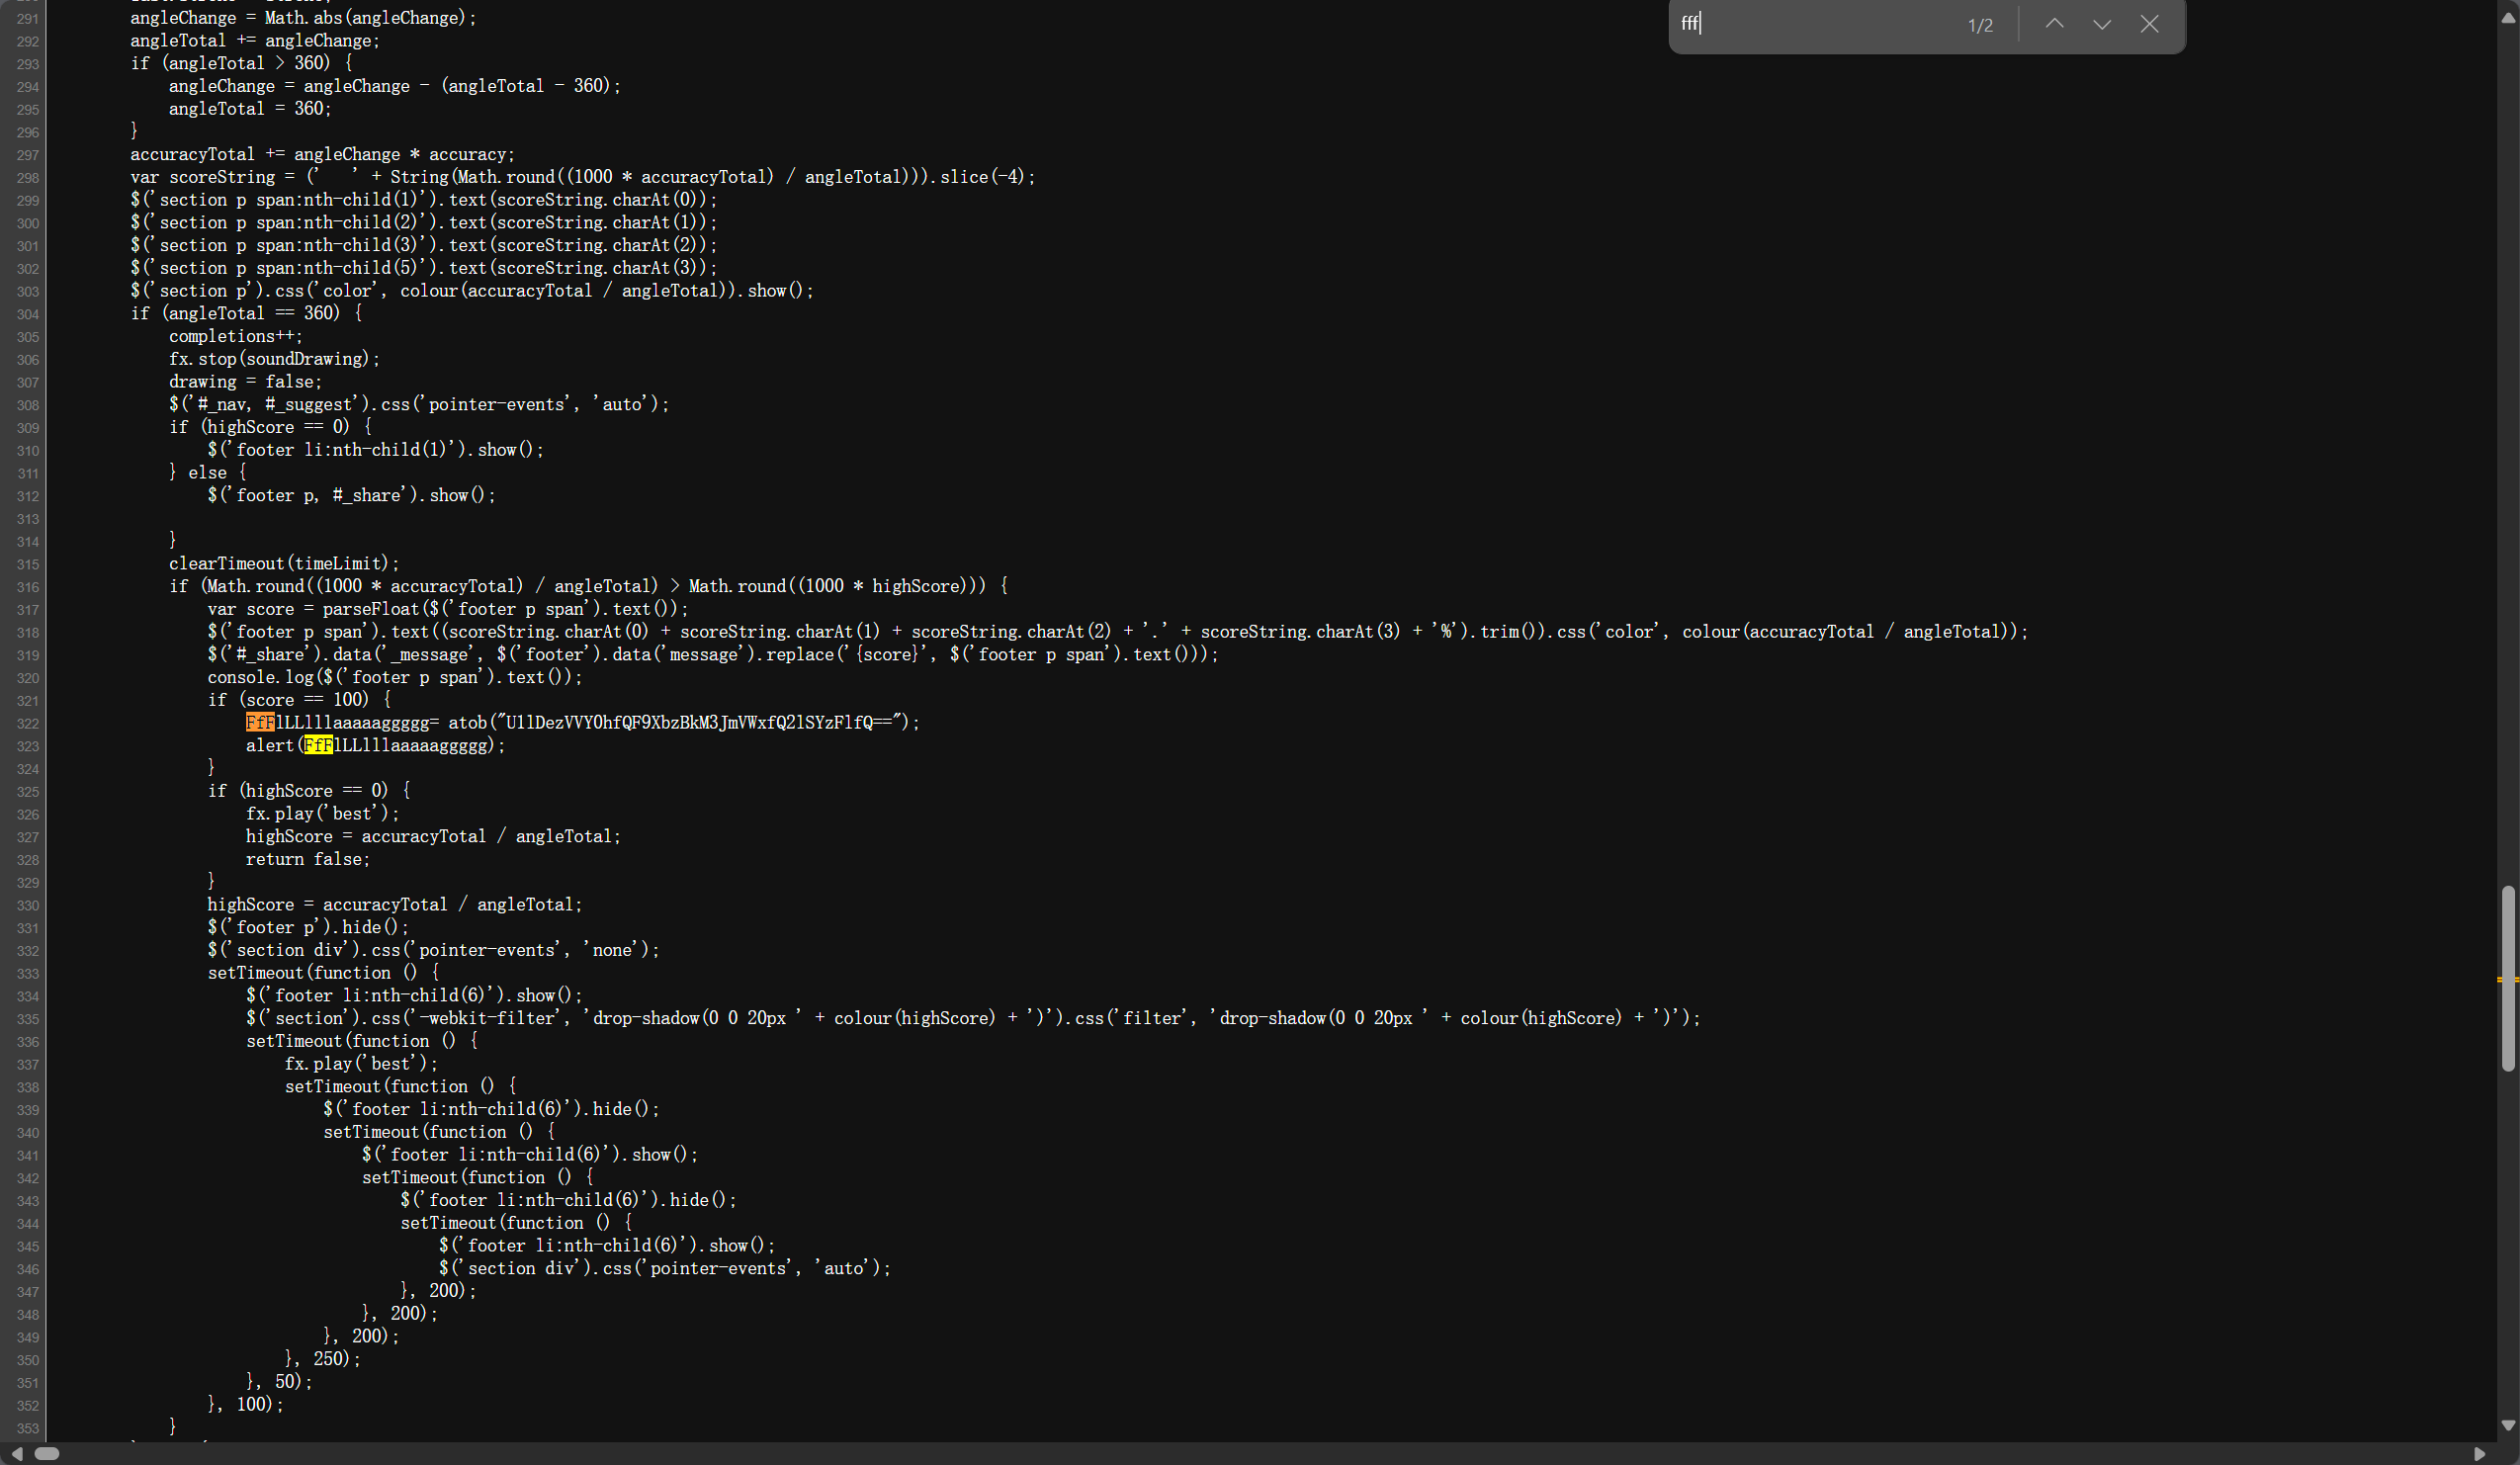
Task: Click the horizontal scrollbar left arrow
Action: tap(16, 1453)
